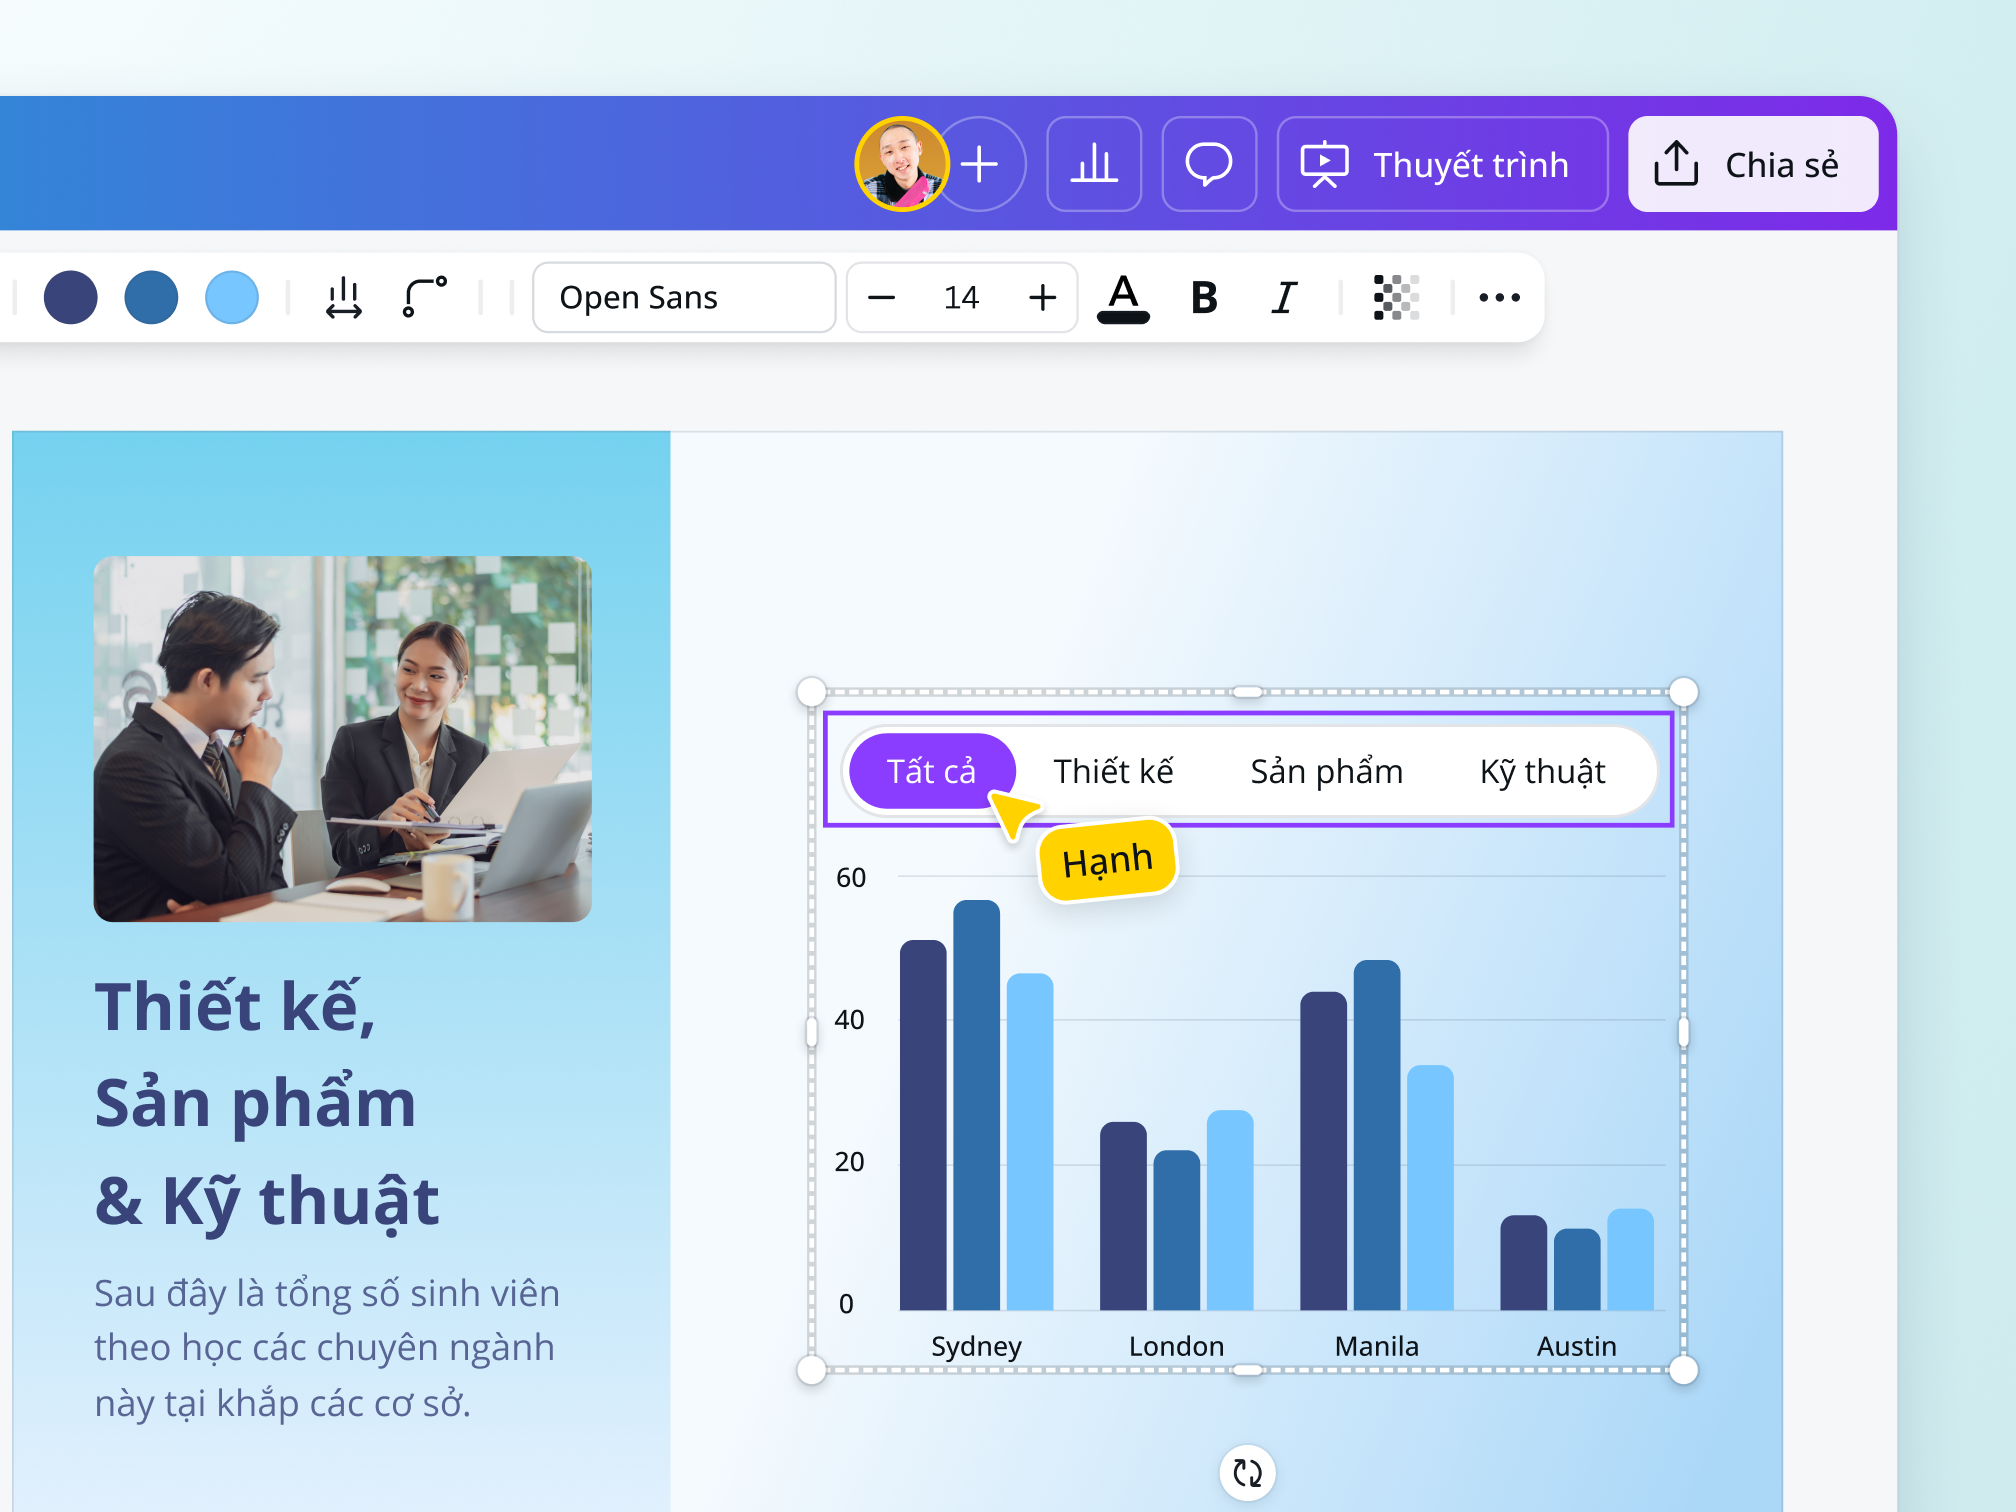Click the chart's bottom-right resize handle

click(x=1683, y=1370)
